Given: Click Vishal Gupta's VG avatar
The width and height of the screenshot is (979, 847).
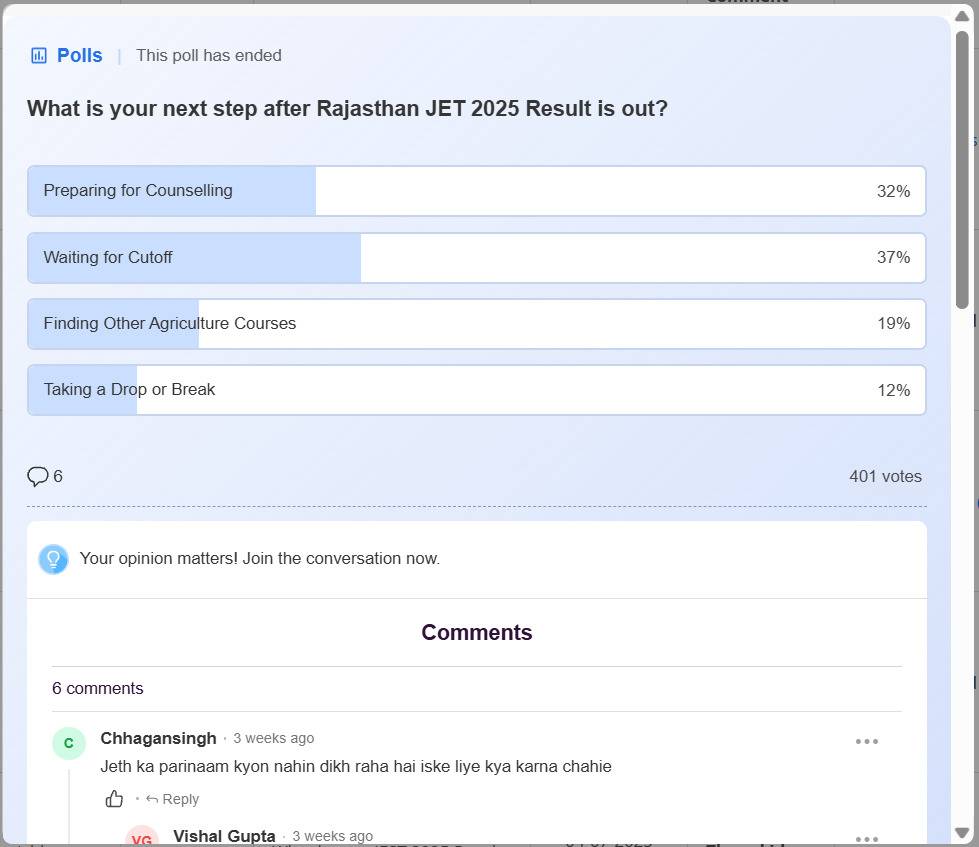Looking at the screenshot, I should tap(142, 838).
